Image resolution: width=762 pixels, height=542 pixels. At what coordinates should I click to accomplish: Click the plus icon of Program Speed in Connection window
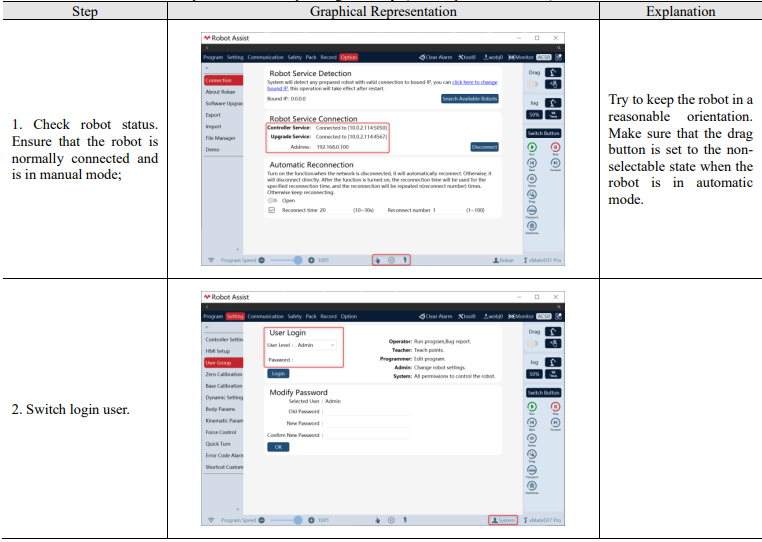click(x=311, y=260)
